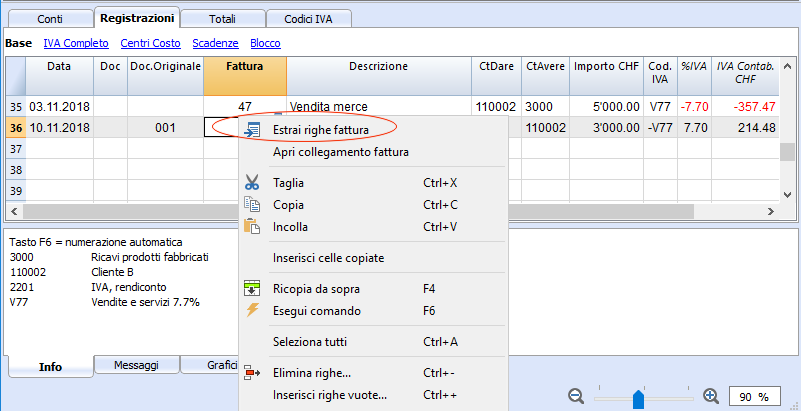
Task: Zoom out with the minus magnifier
Action: [576, 396]
